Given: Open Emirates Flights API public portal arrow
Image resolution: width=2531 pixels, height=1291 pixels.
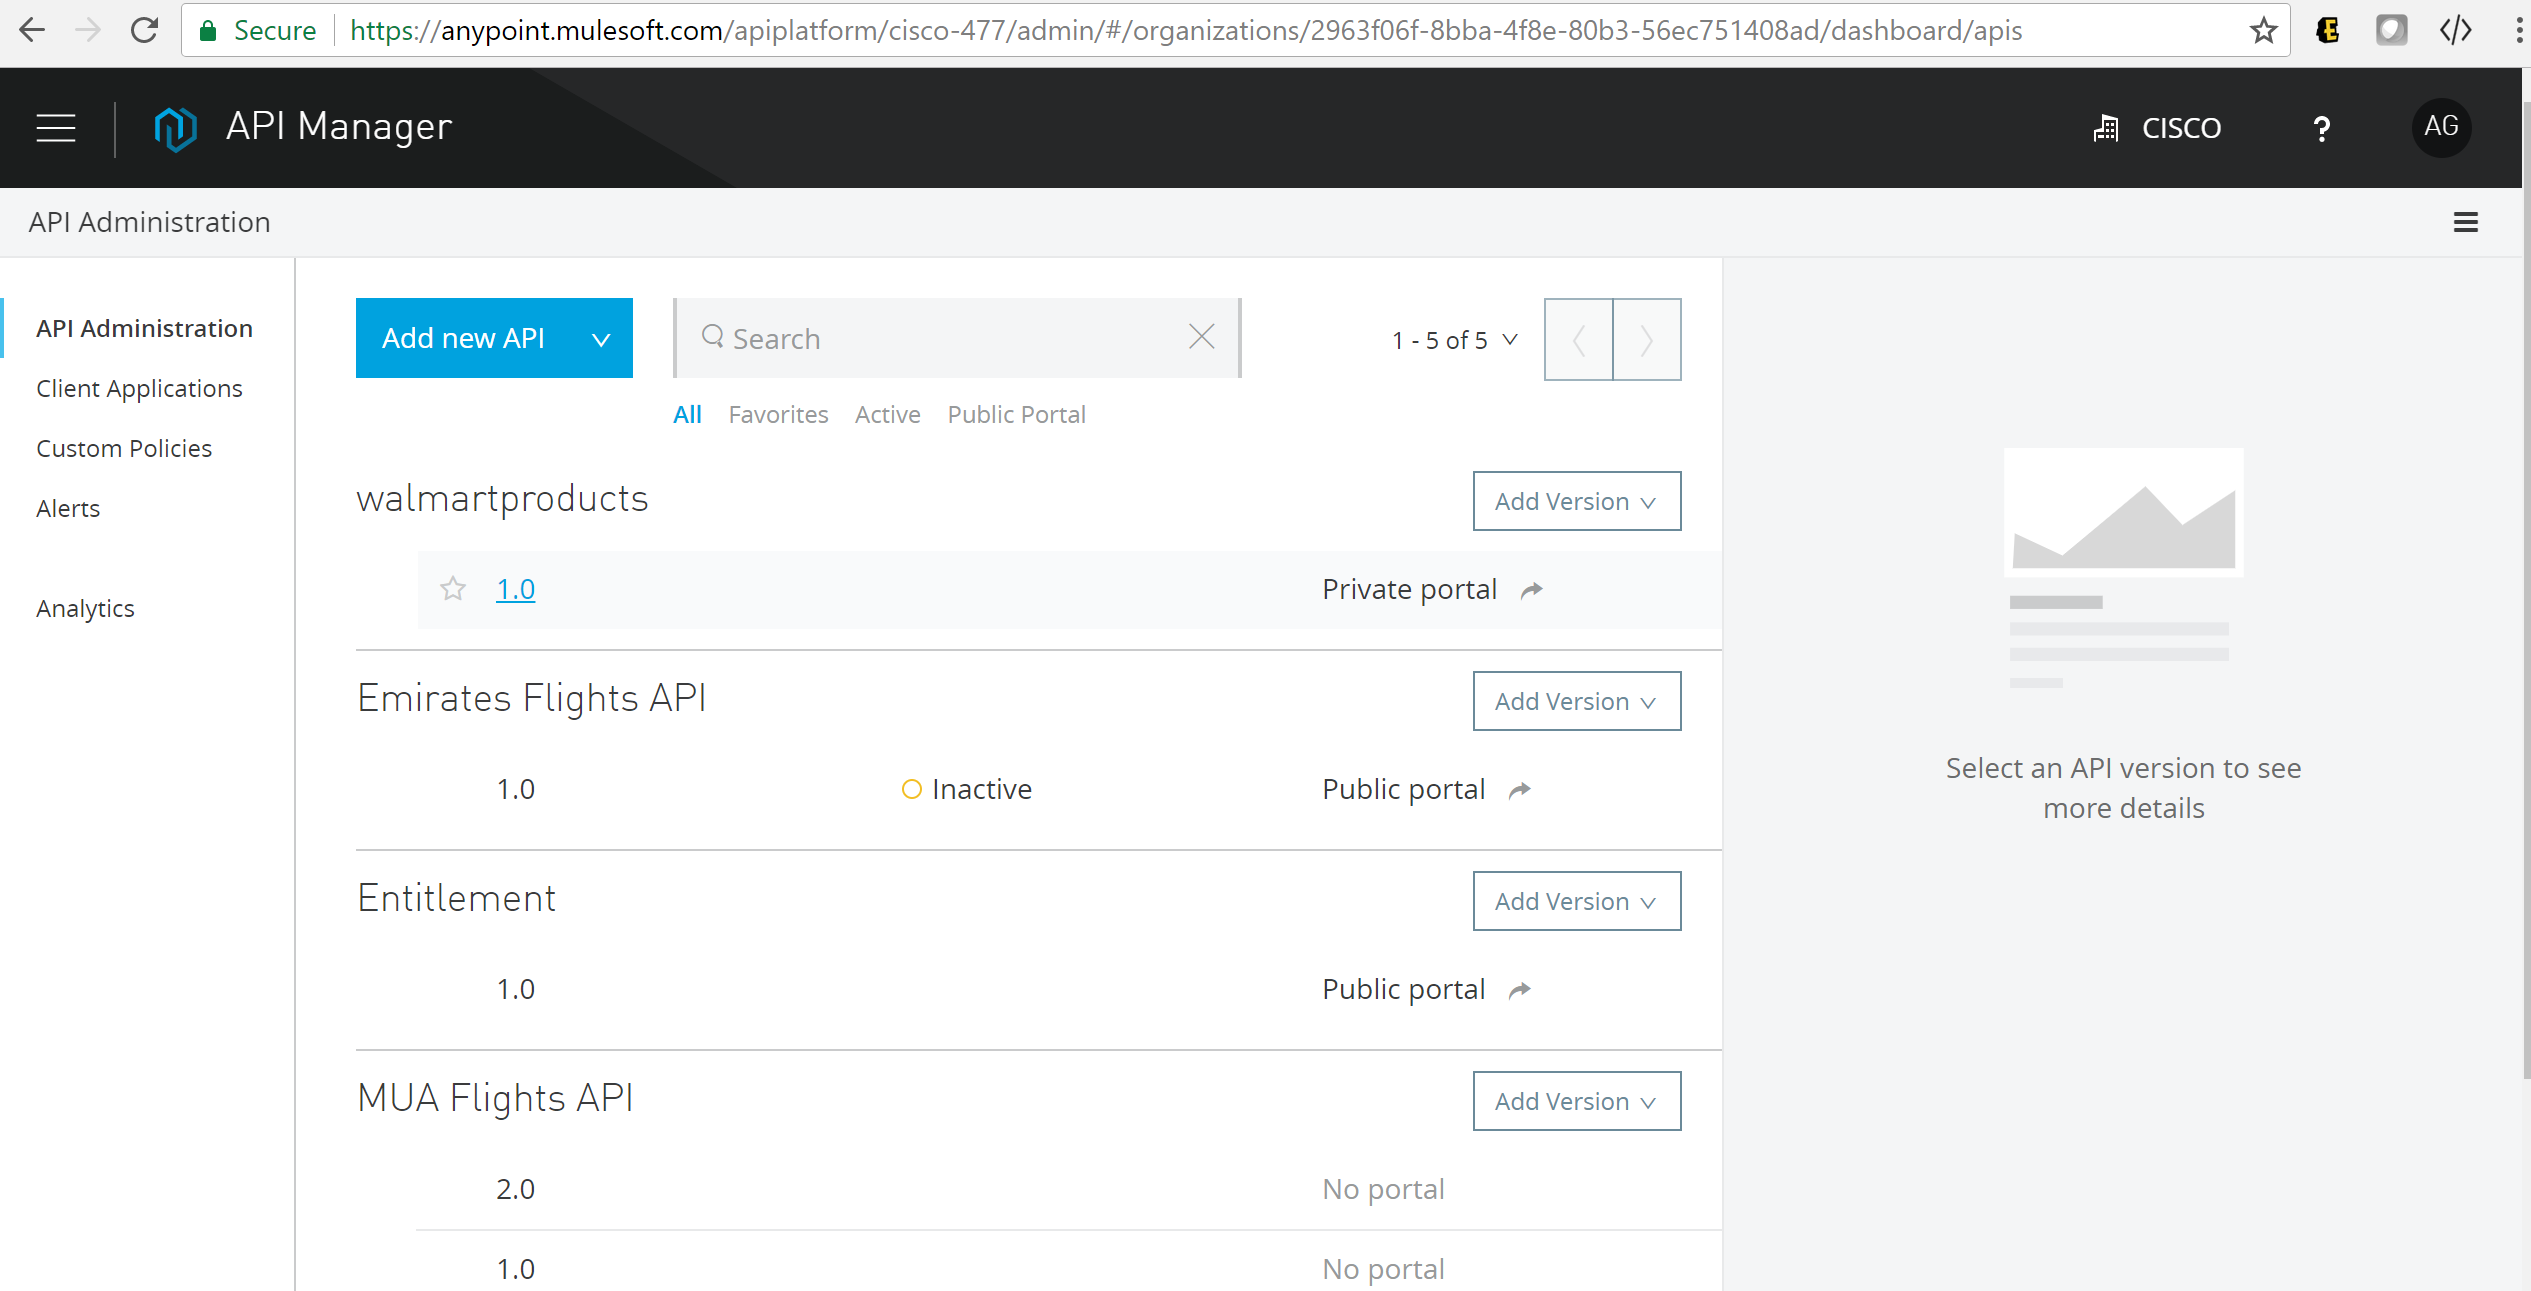Looking at the screenshot, I should (1519, 791).
